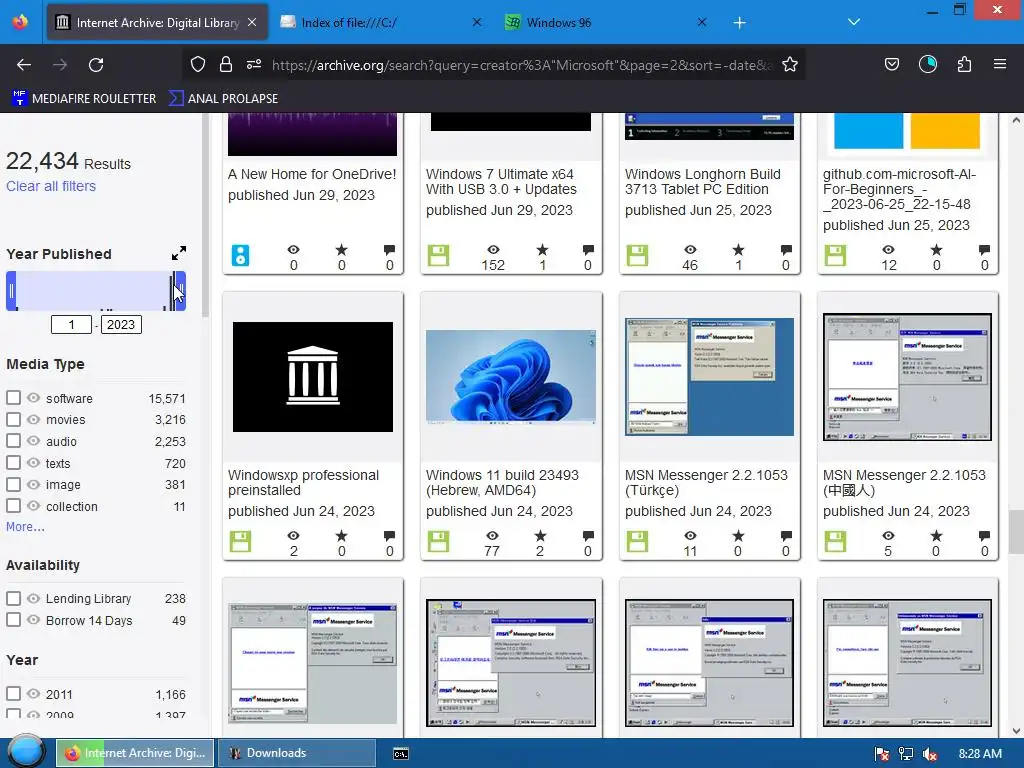1024x768 pixels.
Task: Open the Firefox extensions puzzle icon
Action: tap(964, 65)
